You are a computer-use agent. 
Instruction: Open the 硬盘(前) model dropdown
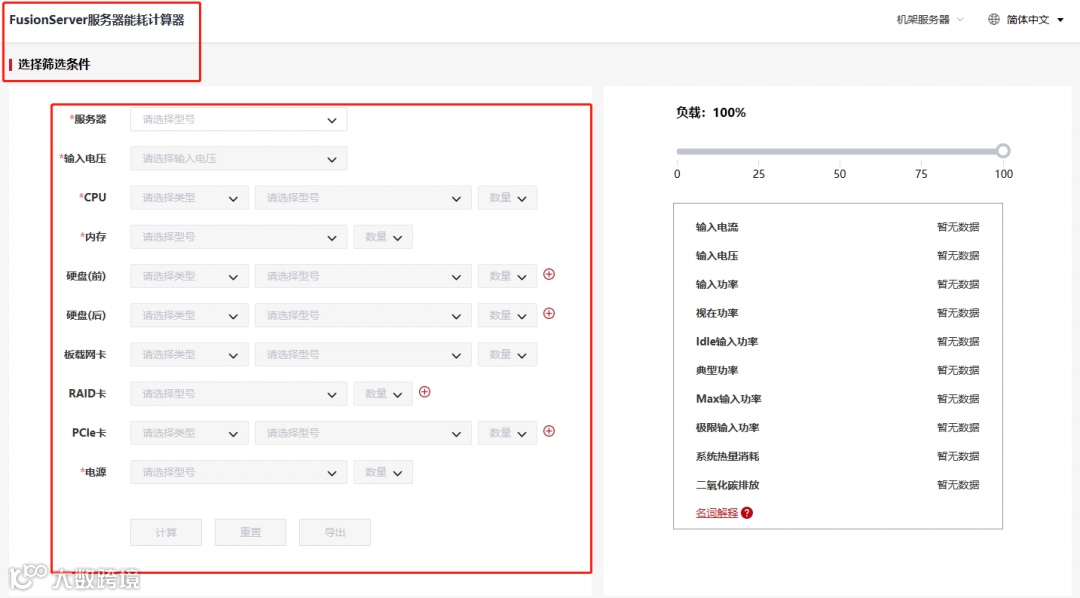pyautogui.click(x=363, y=276)
